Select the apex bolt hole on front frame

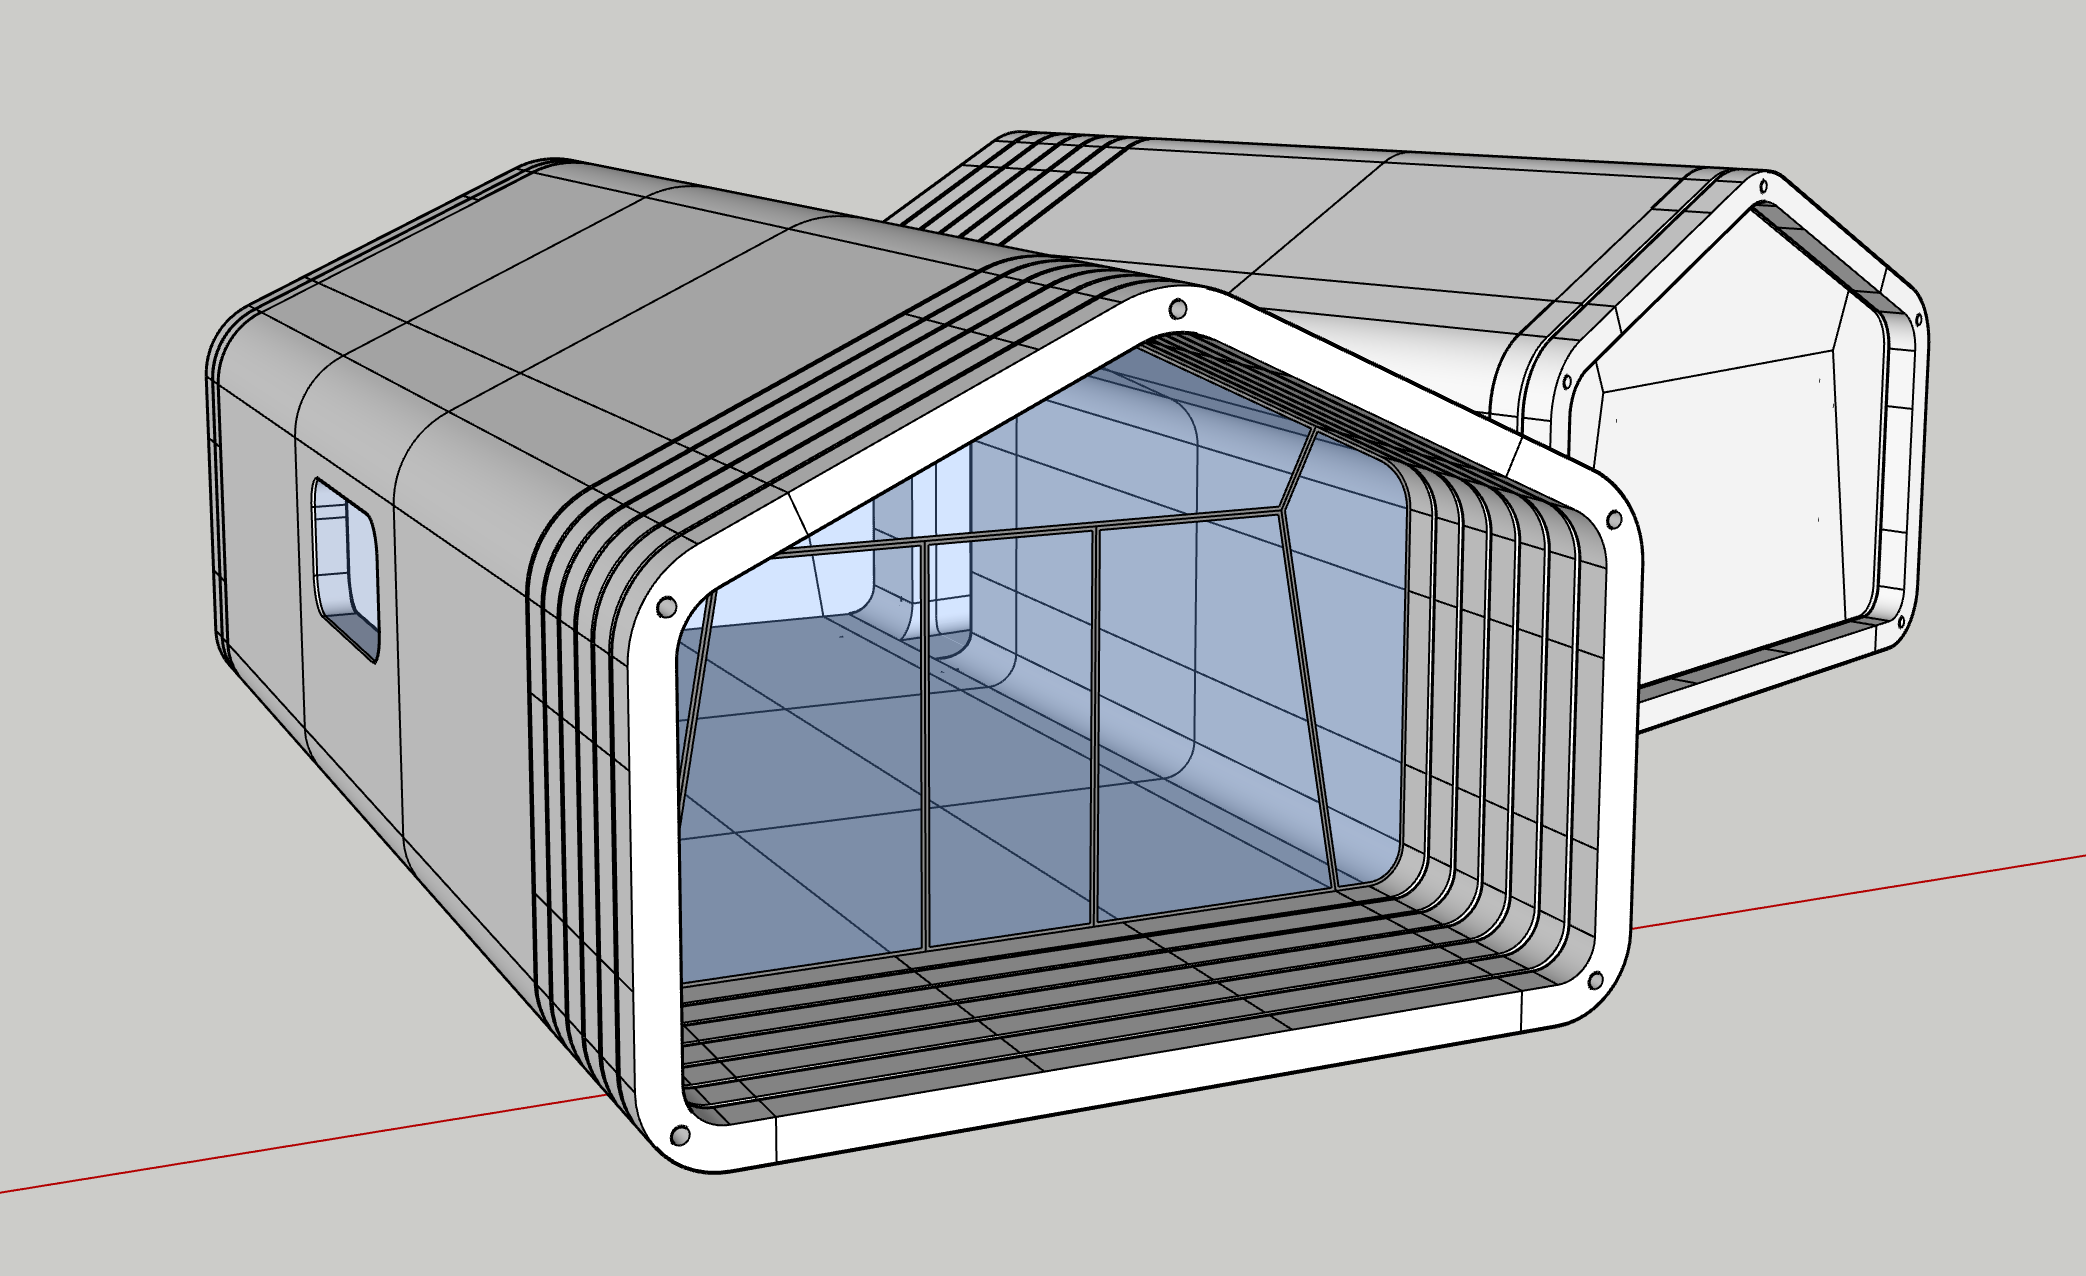1178,308
